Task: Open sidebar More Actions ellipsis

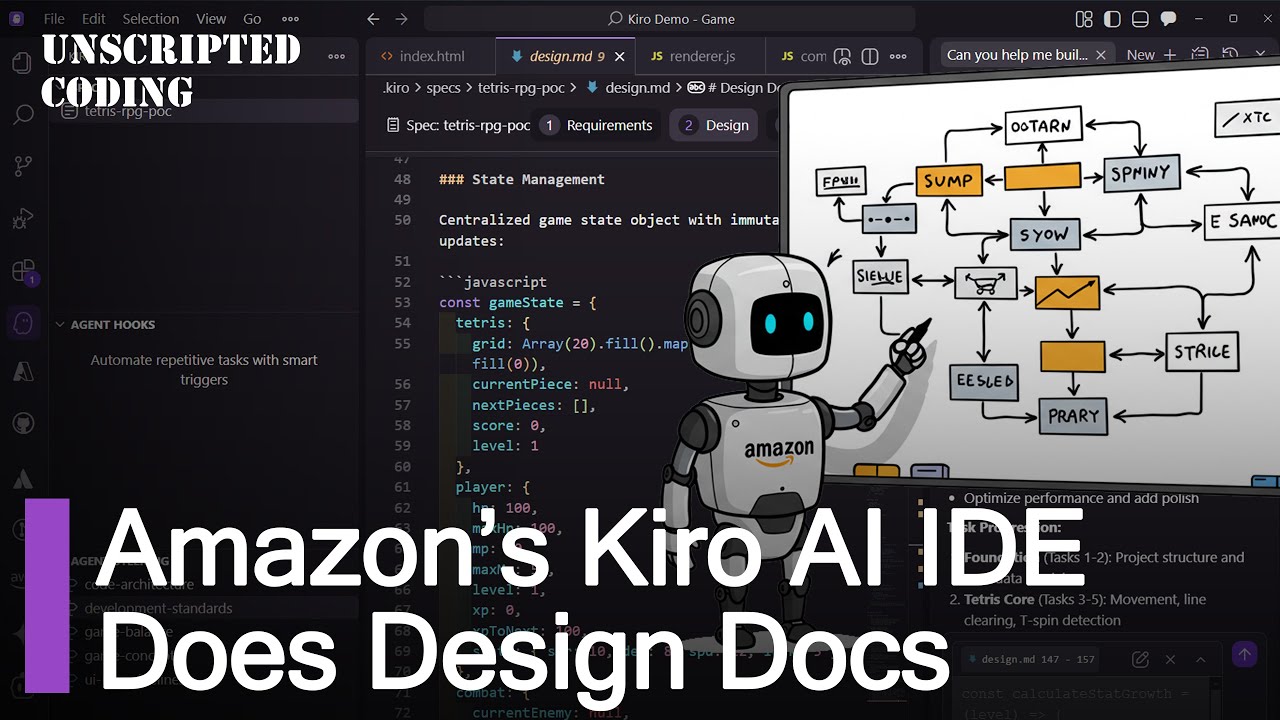Action: 337,56
